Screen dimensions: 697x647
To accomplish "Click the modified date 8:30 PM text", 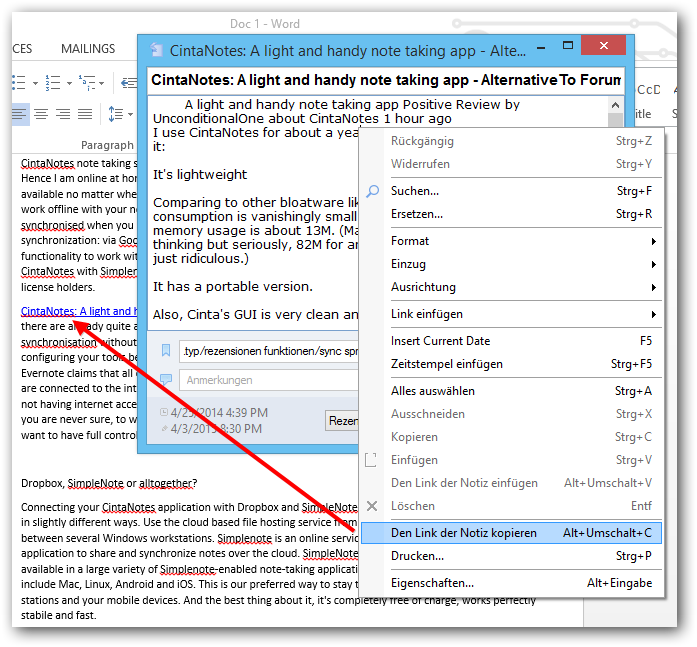I will (x=216, y=429).
